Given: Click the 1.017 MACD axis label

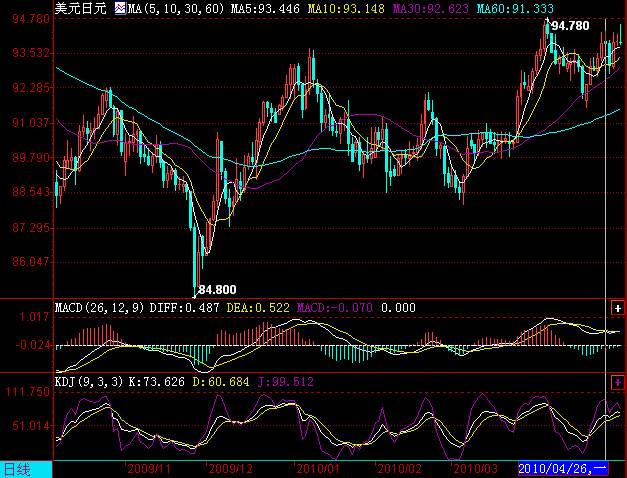Looking at the screenshot, I should tap(35, 317).
